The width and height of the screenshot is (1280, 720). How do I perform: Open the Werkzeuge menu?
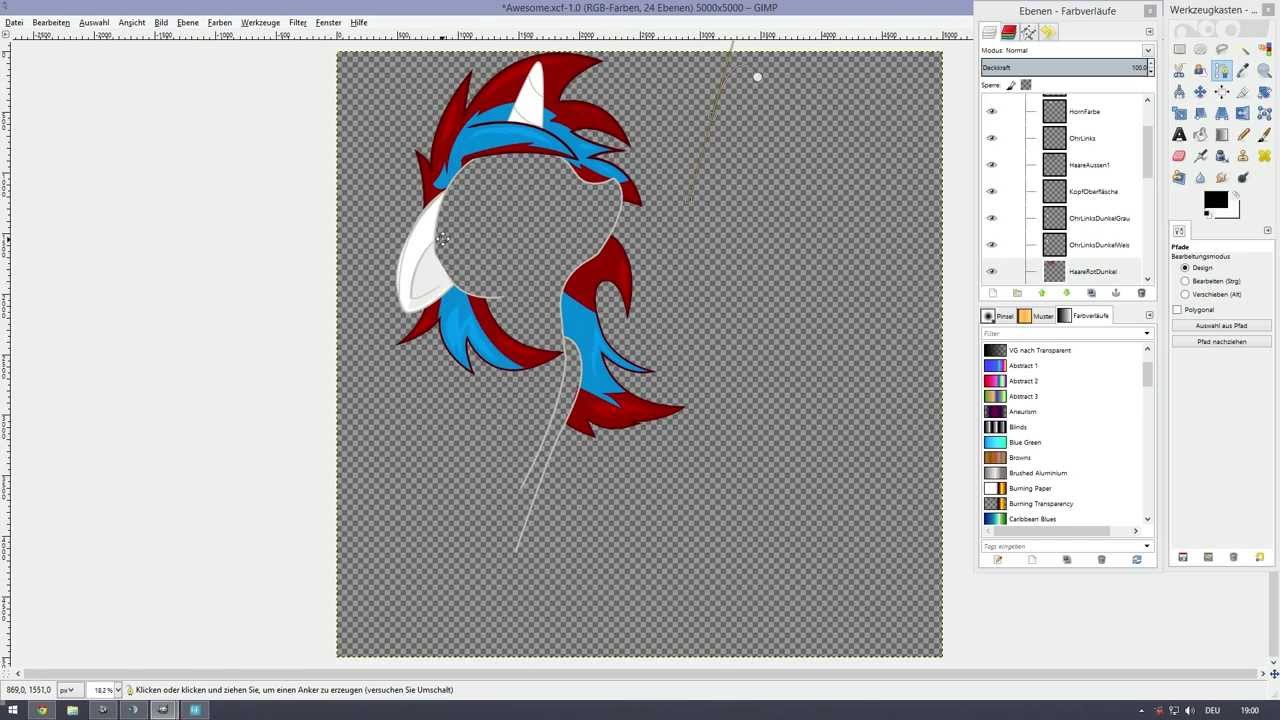click(x=260, y=22)
